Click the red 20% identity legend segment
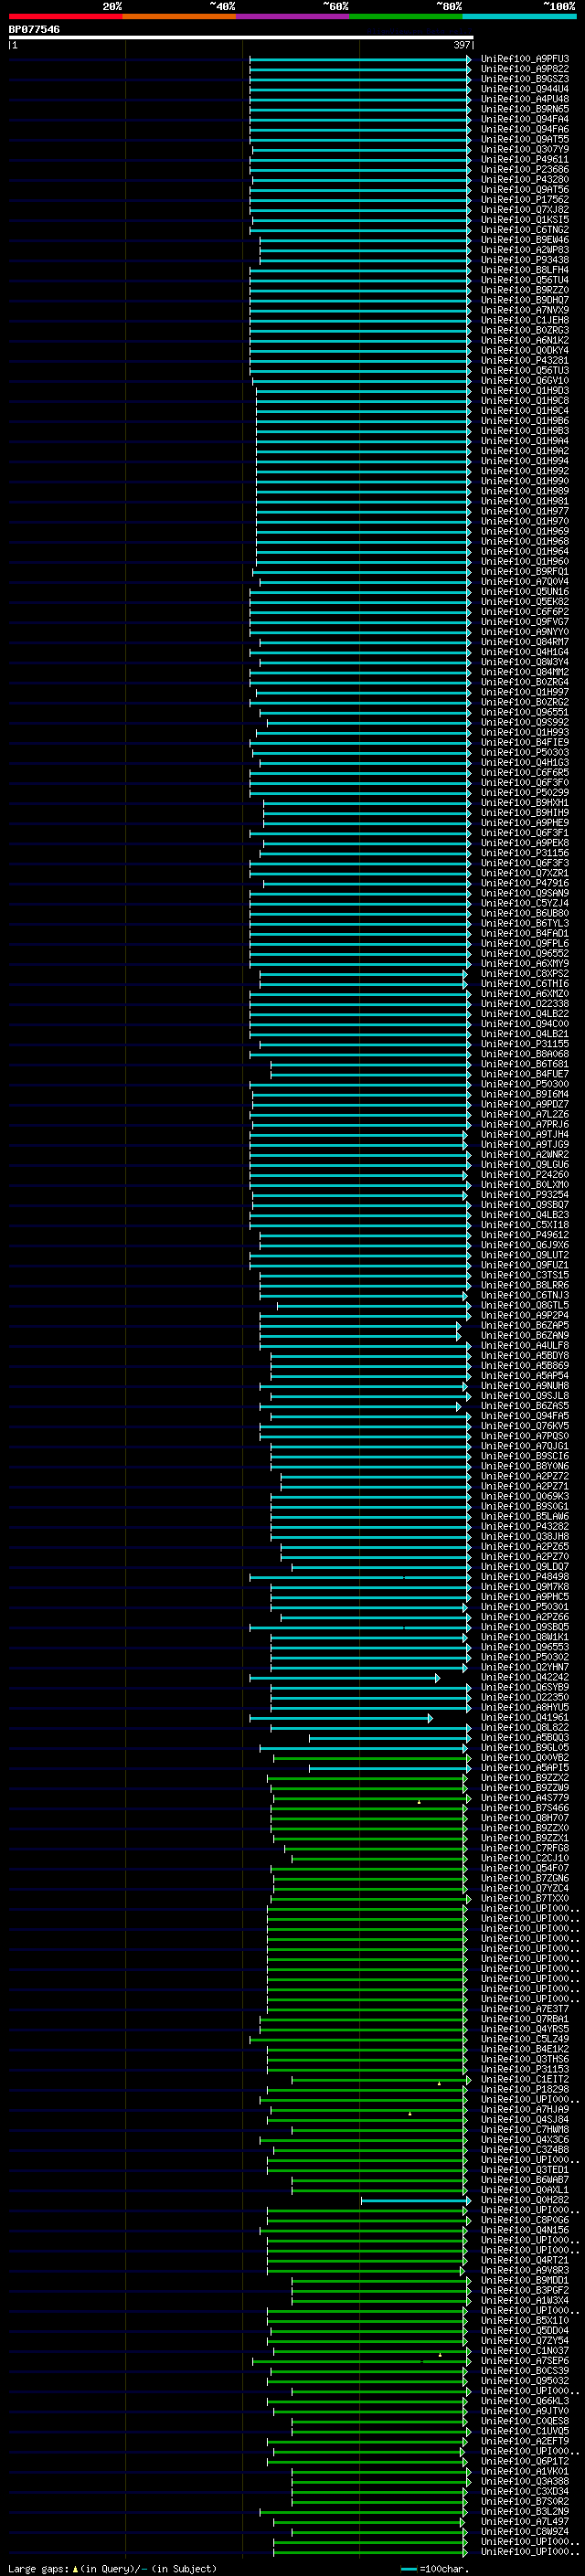Screen dimensions: 585x2576 pyautogui.click(x=65, y=16)
